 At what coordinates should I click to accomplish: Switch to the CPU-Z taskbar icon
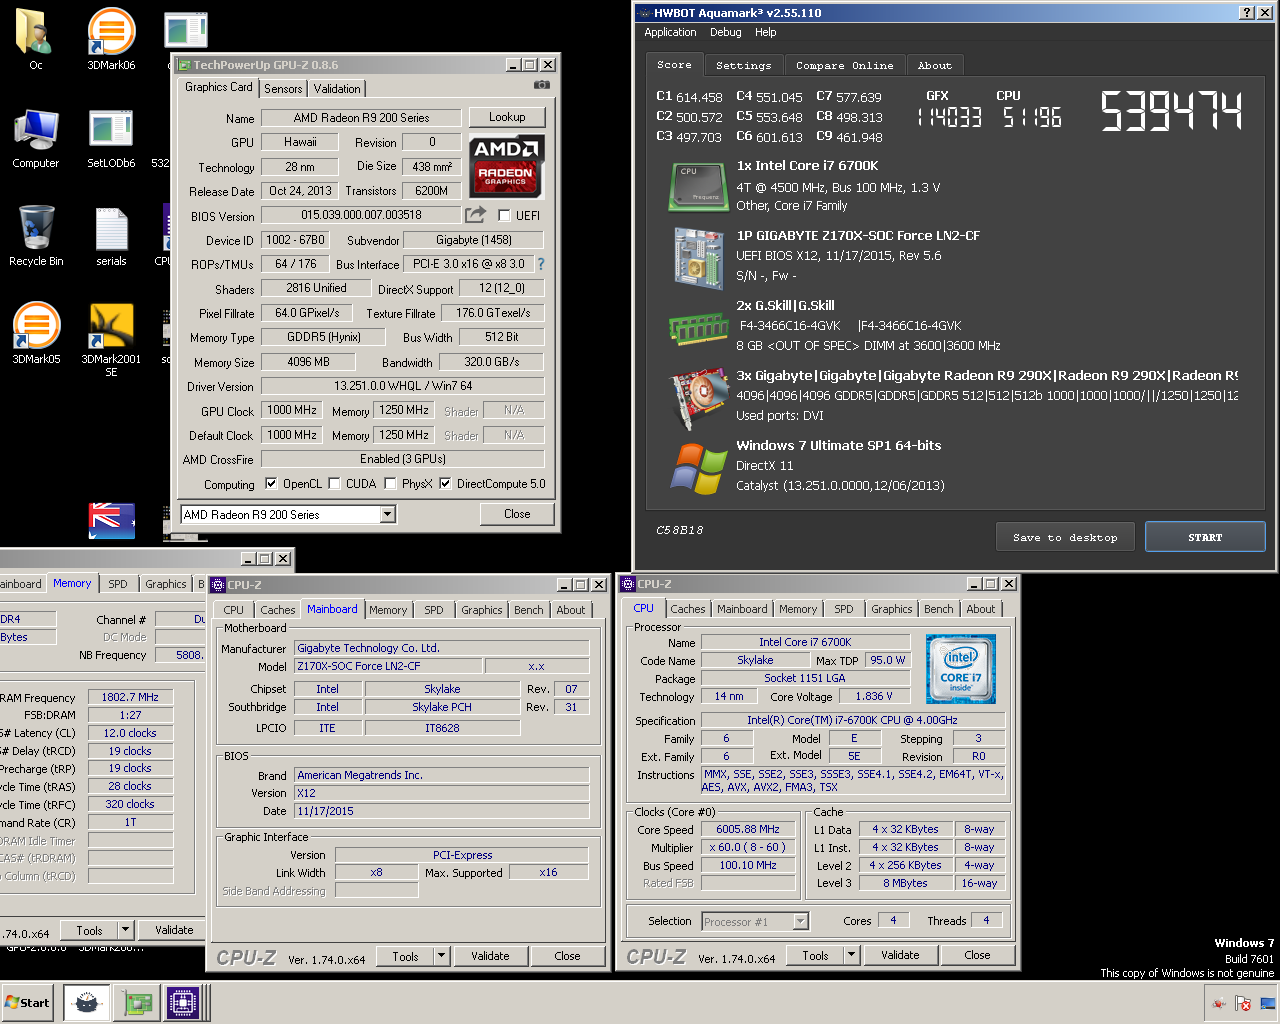[183, 1003]
